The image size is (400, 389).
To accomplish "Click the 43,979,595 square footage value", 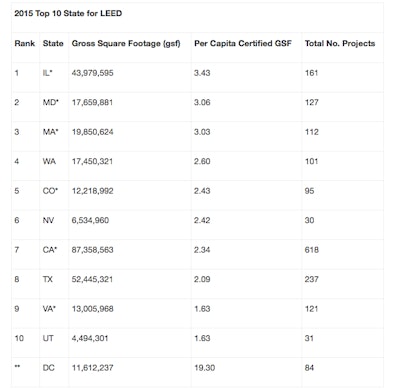I will click(92, 73).
